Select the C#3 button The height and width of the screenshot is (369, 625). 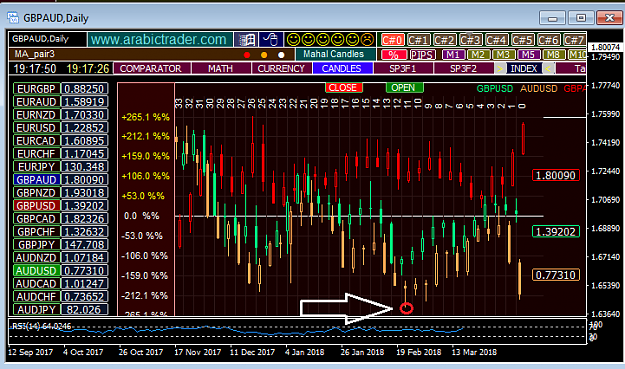[470, 40]
